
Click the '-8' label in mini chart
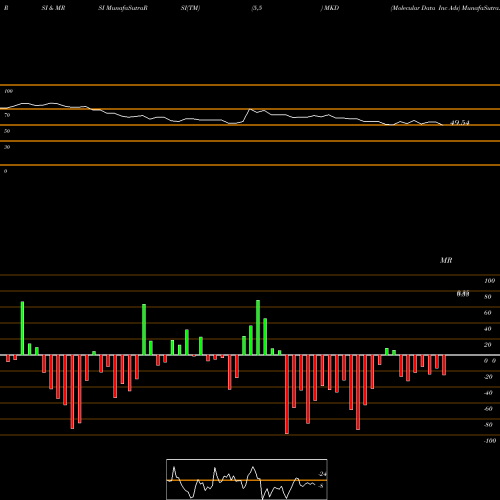pos(321,486)
